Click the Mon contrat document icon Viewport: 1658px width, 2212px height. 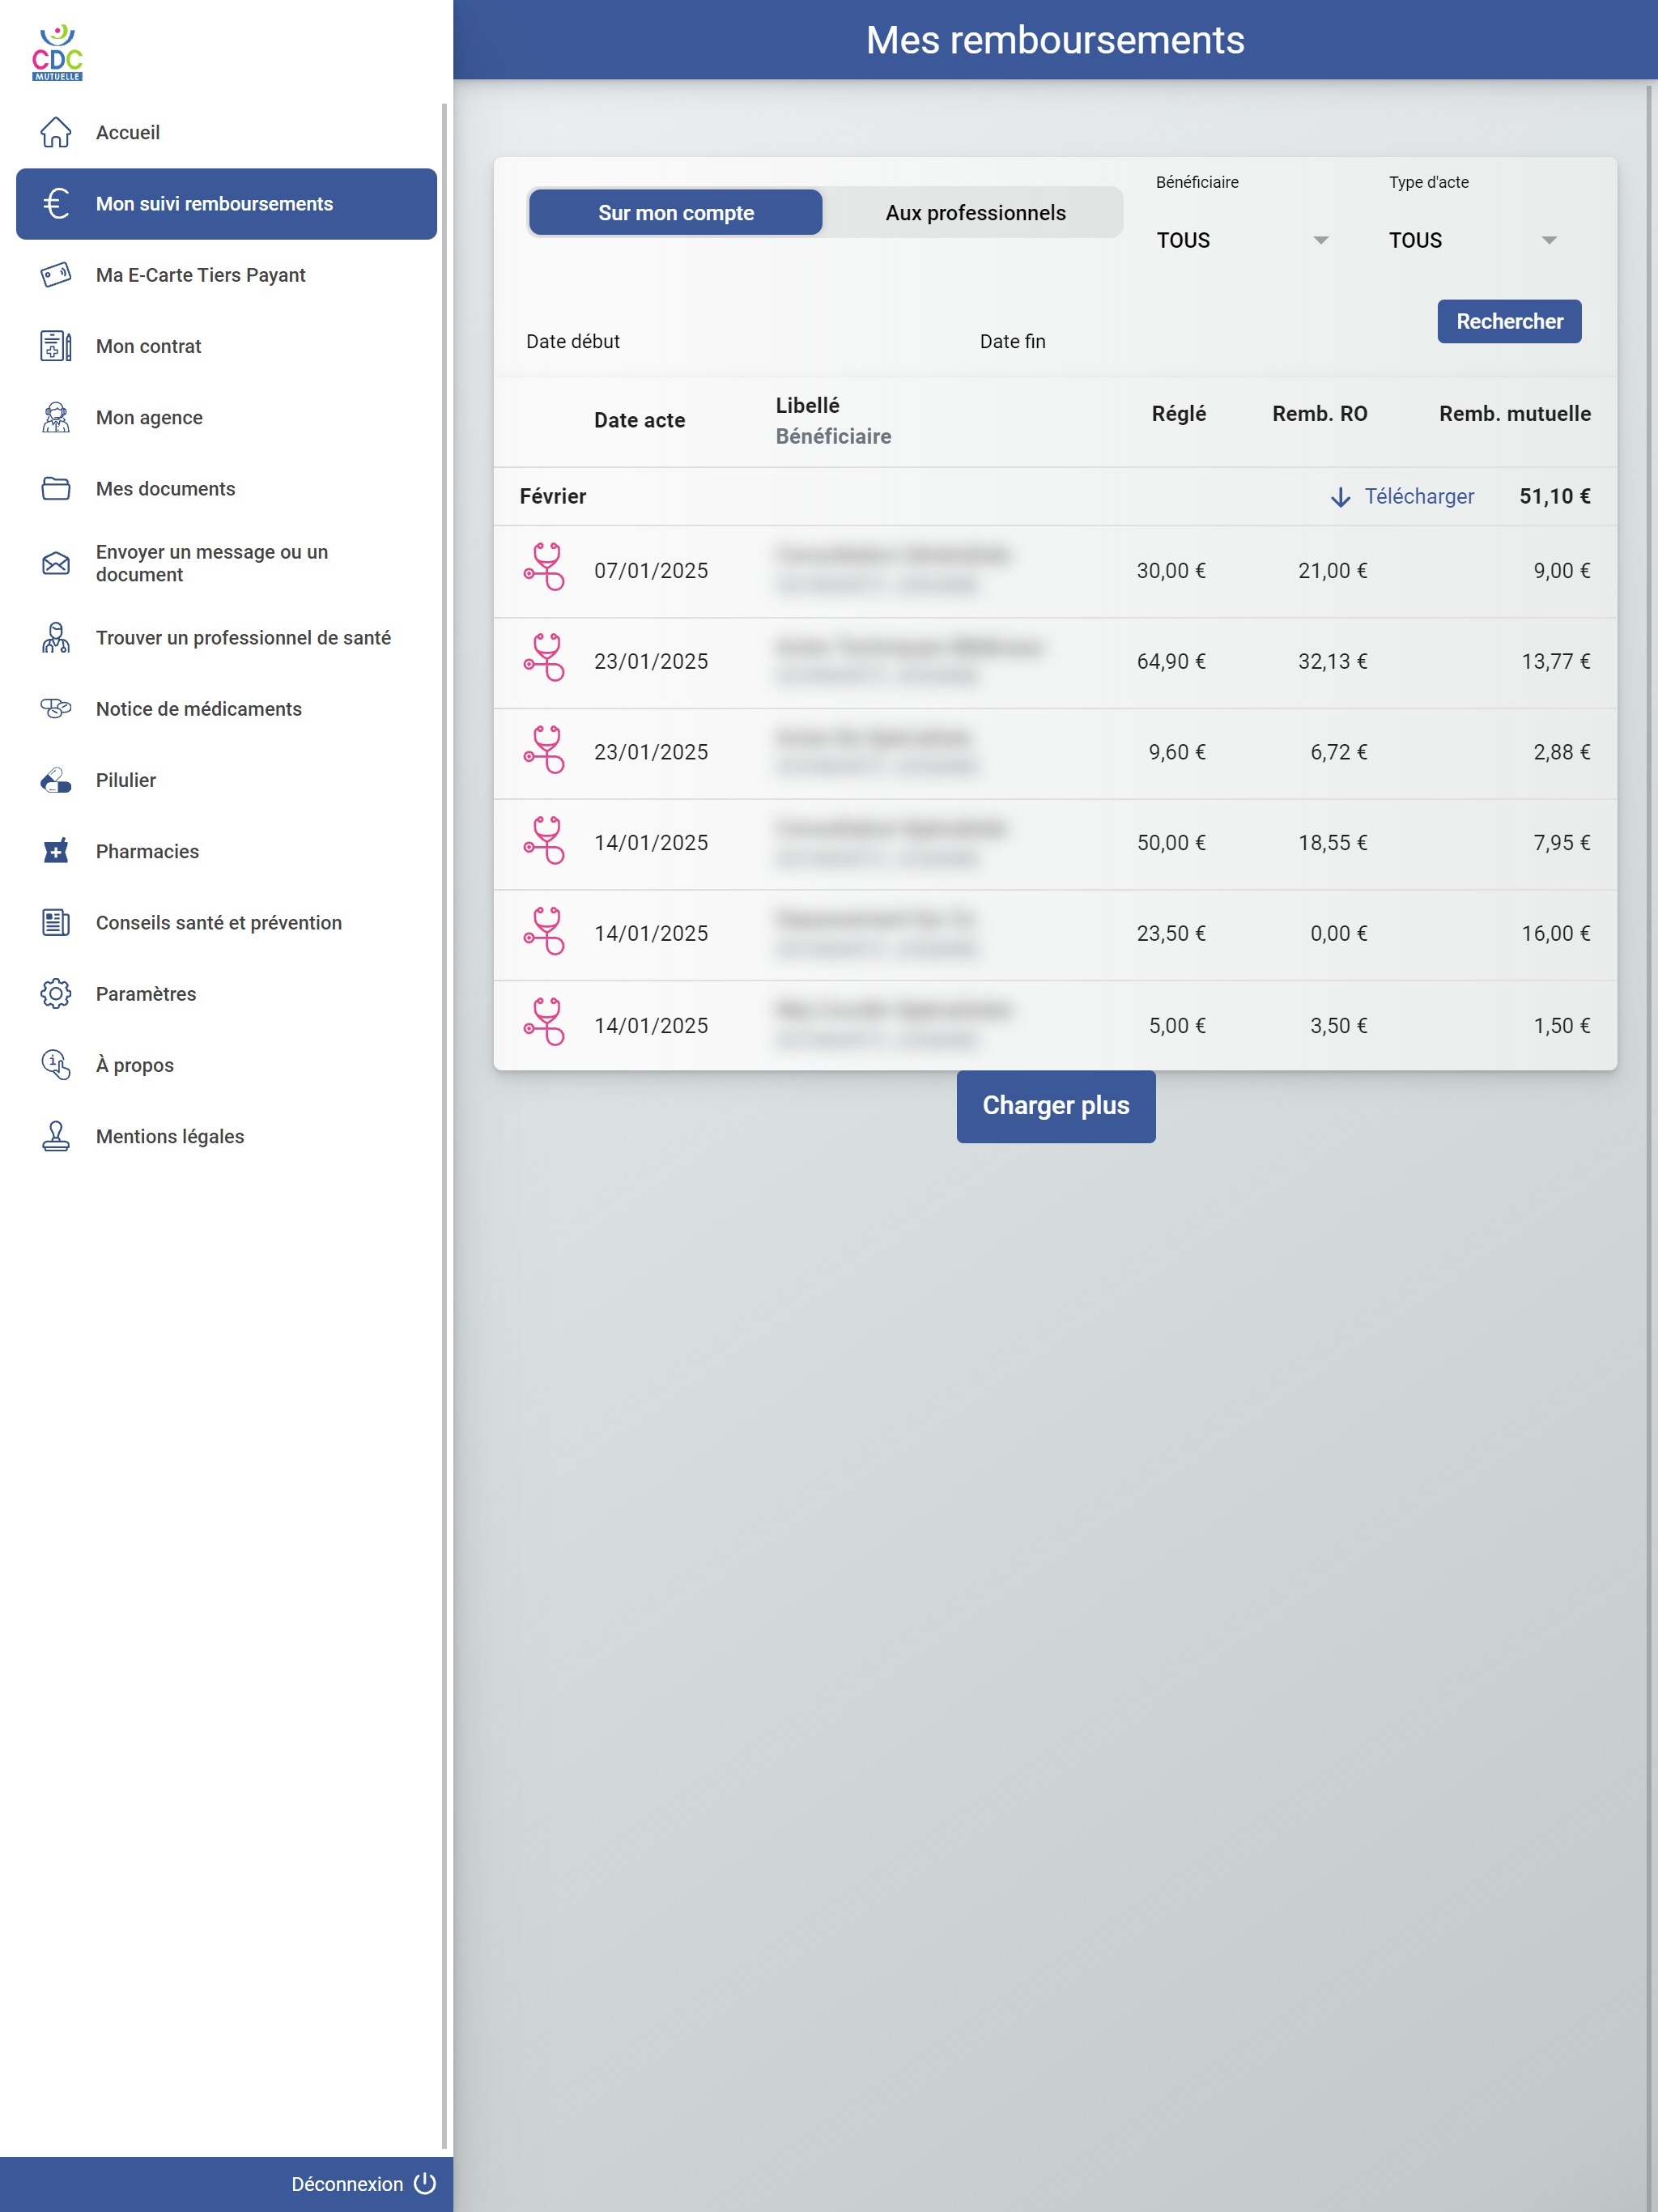tap(56, 346)
